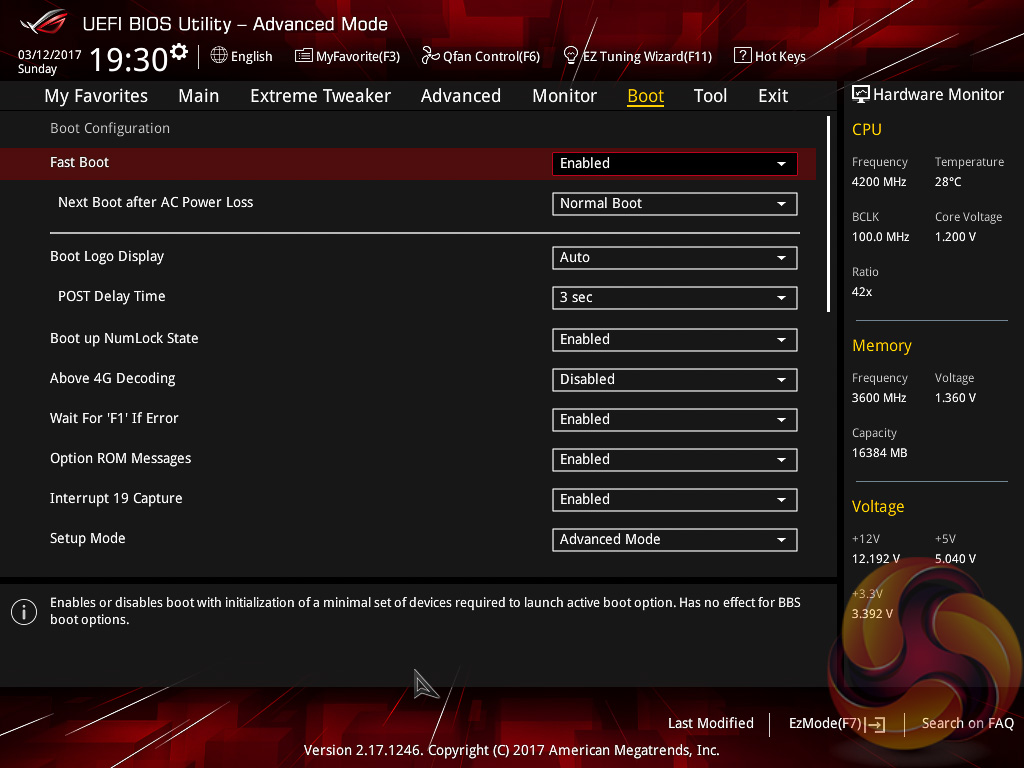Select the Option ROM Messages label

point(121,458)
